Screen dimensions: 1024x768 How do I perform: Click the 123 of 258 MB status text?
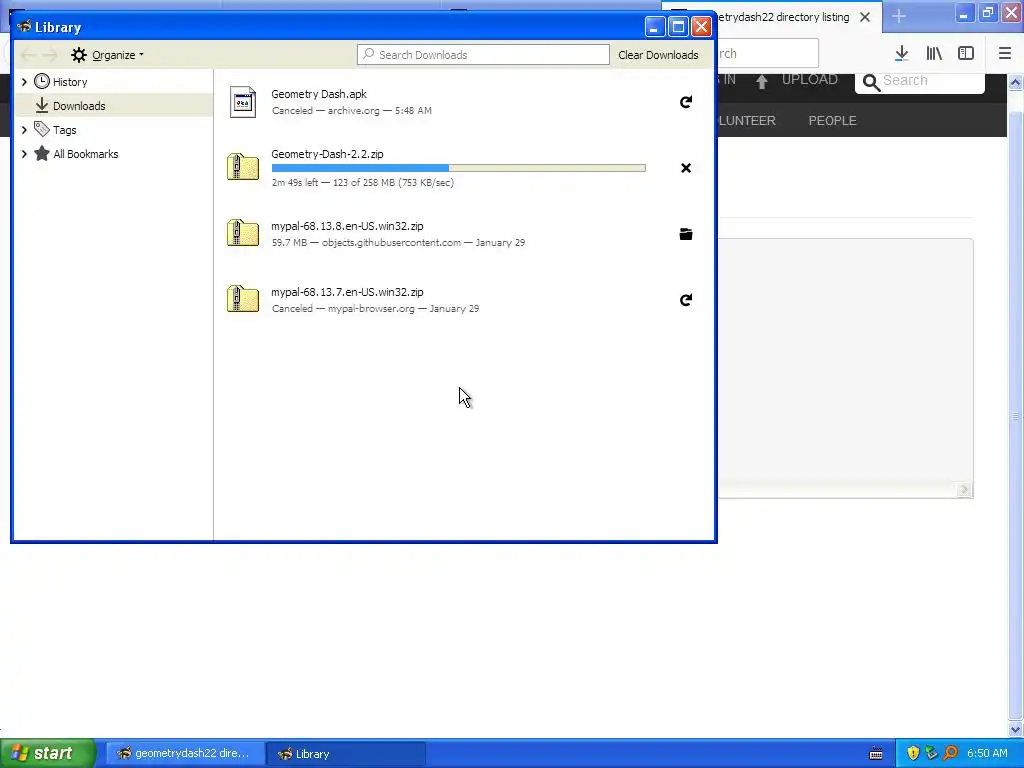[362, 183]
